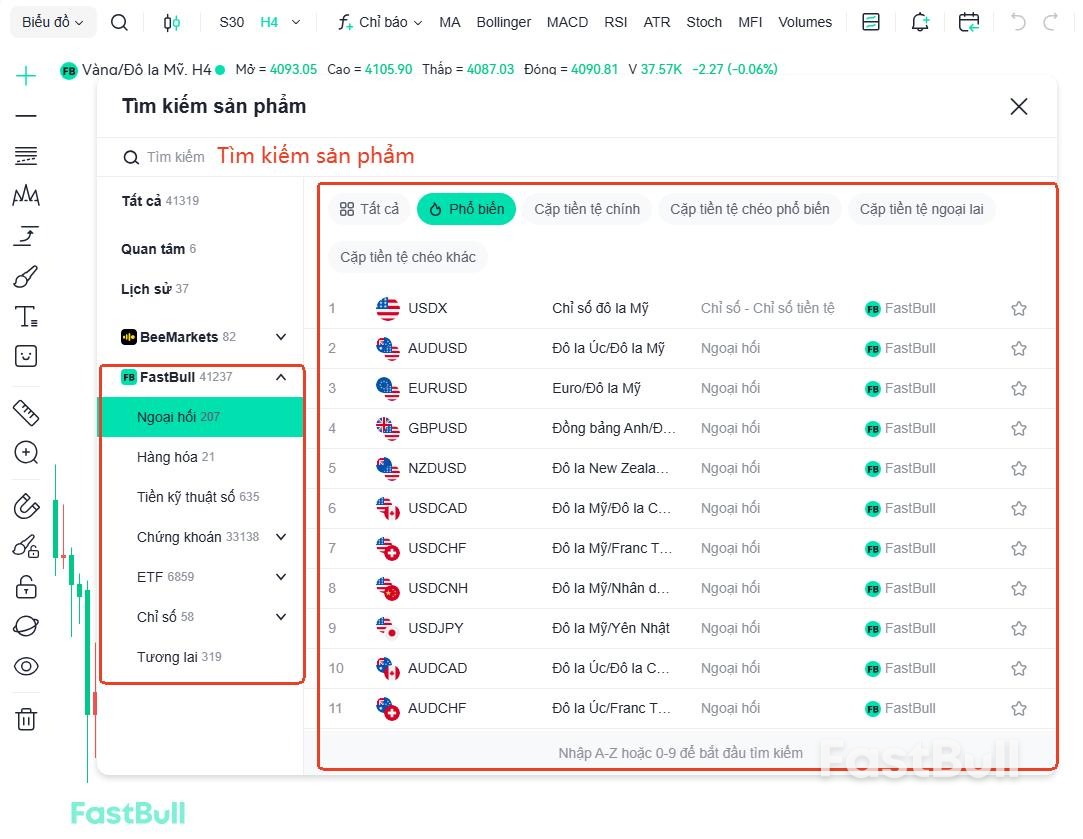
Task: Open the Lịch sử history category
Action: [155, 289]
